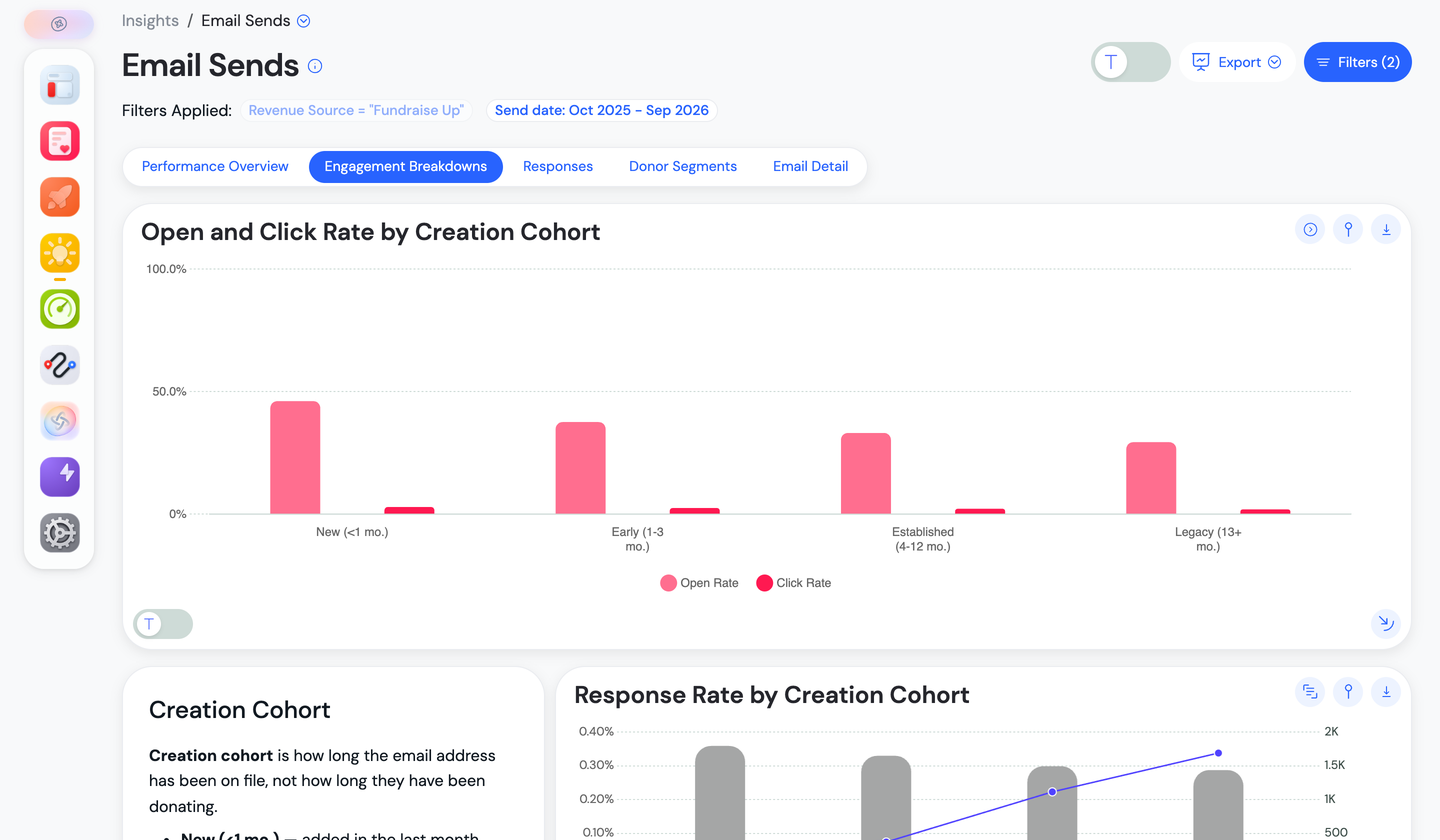Expand the breadcrumb Email Sends dropdown chevron
The height and width of the screenshot is (840, 1440).
tap(304, 21)
